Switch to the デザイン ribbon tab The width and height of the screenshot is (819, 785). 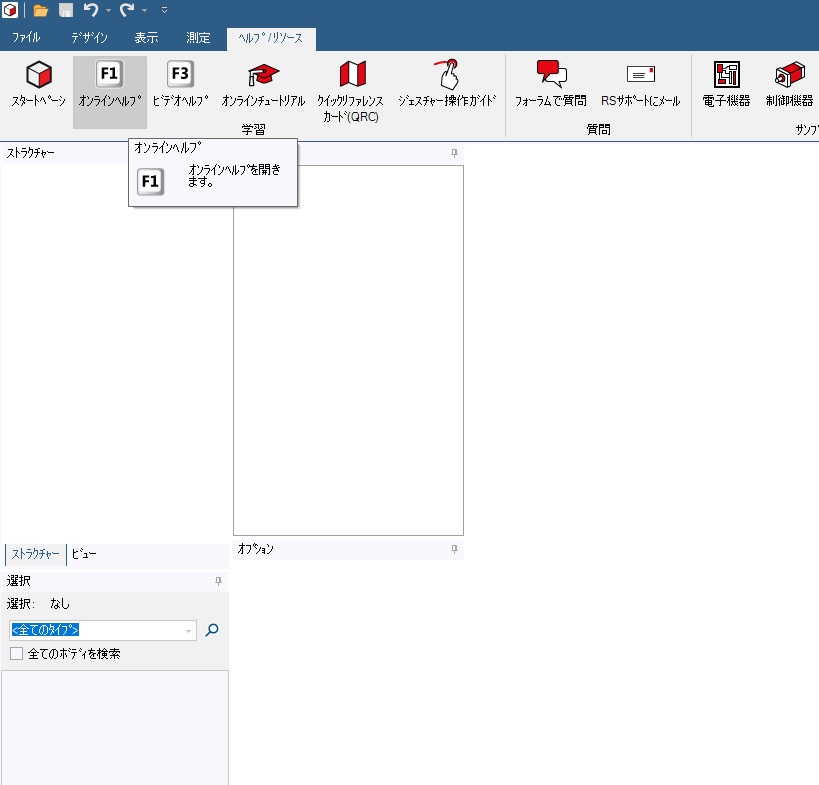89,38
